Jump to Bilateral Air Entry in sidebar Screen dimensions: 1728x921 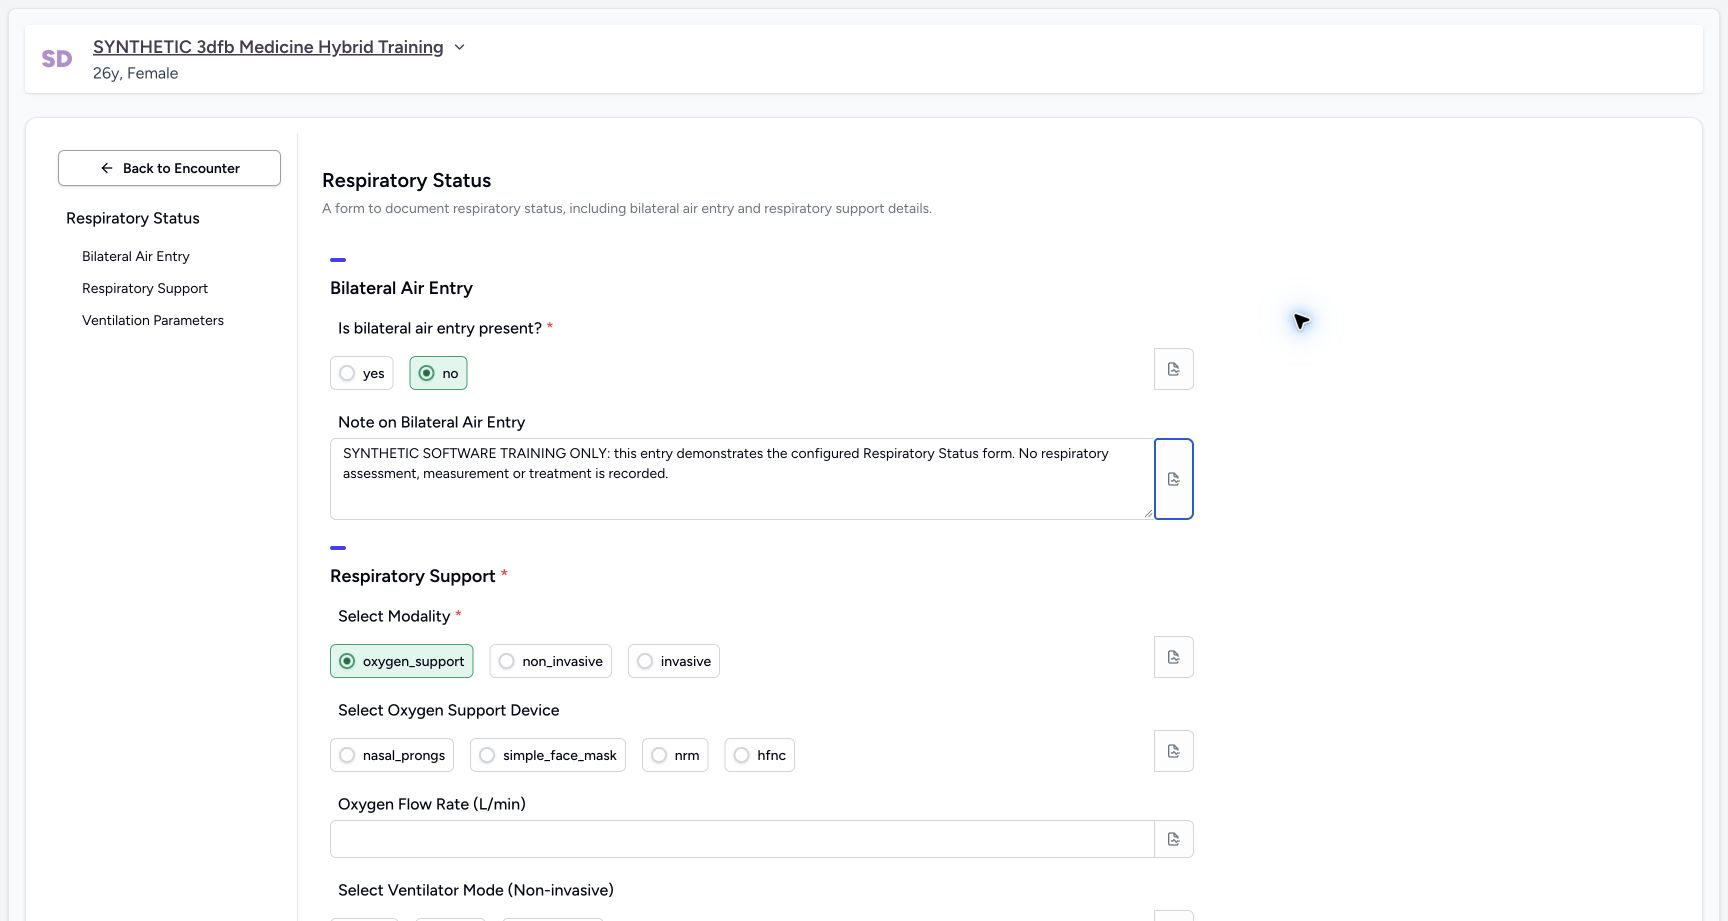point(136,256)
